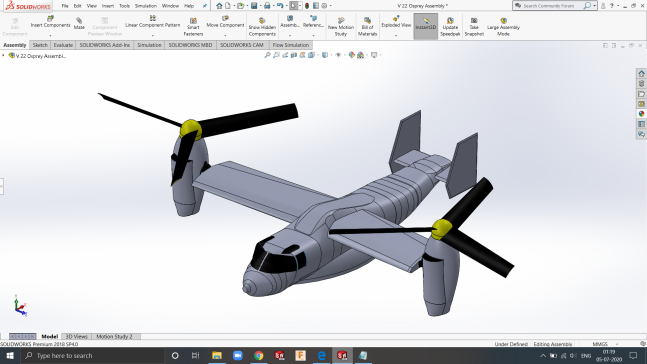Viewport: 647px width, 364px height.
Task: Open the Options gear icon
Action: [324, 6]
